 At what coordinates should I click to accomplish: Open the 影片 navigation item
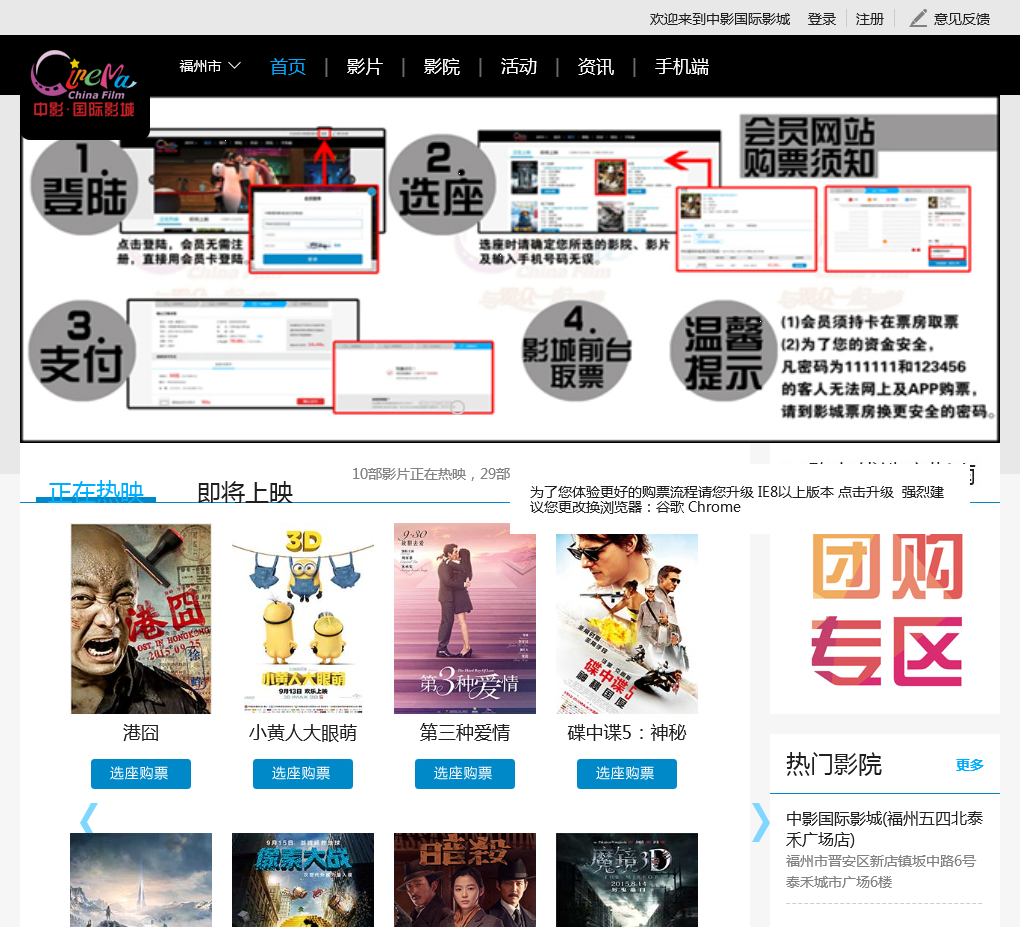364,66
